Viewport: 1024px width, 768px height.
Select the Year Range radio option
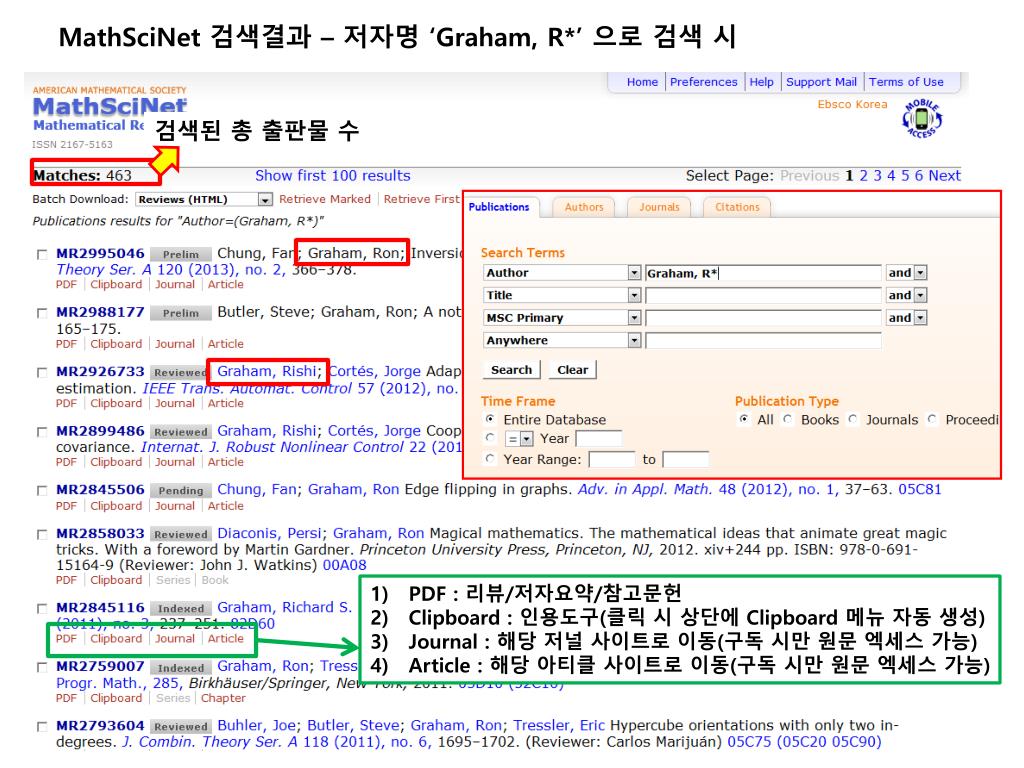point(490,459)
